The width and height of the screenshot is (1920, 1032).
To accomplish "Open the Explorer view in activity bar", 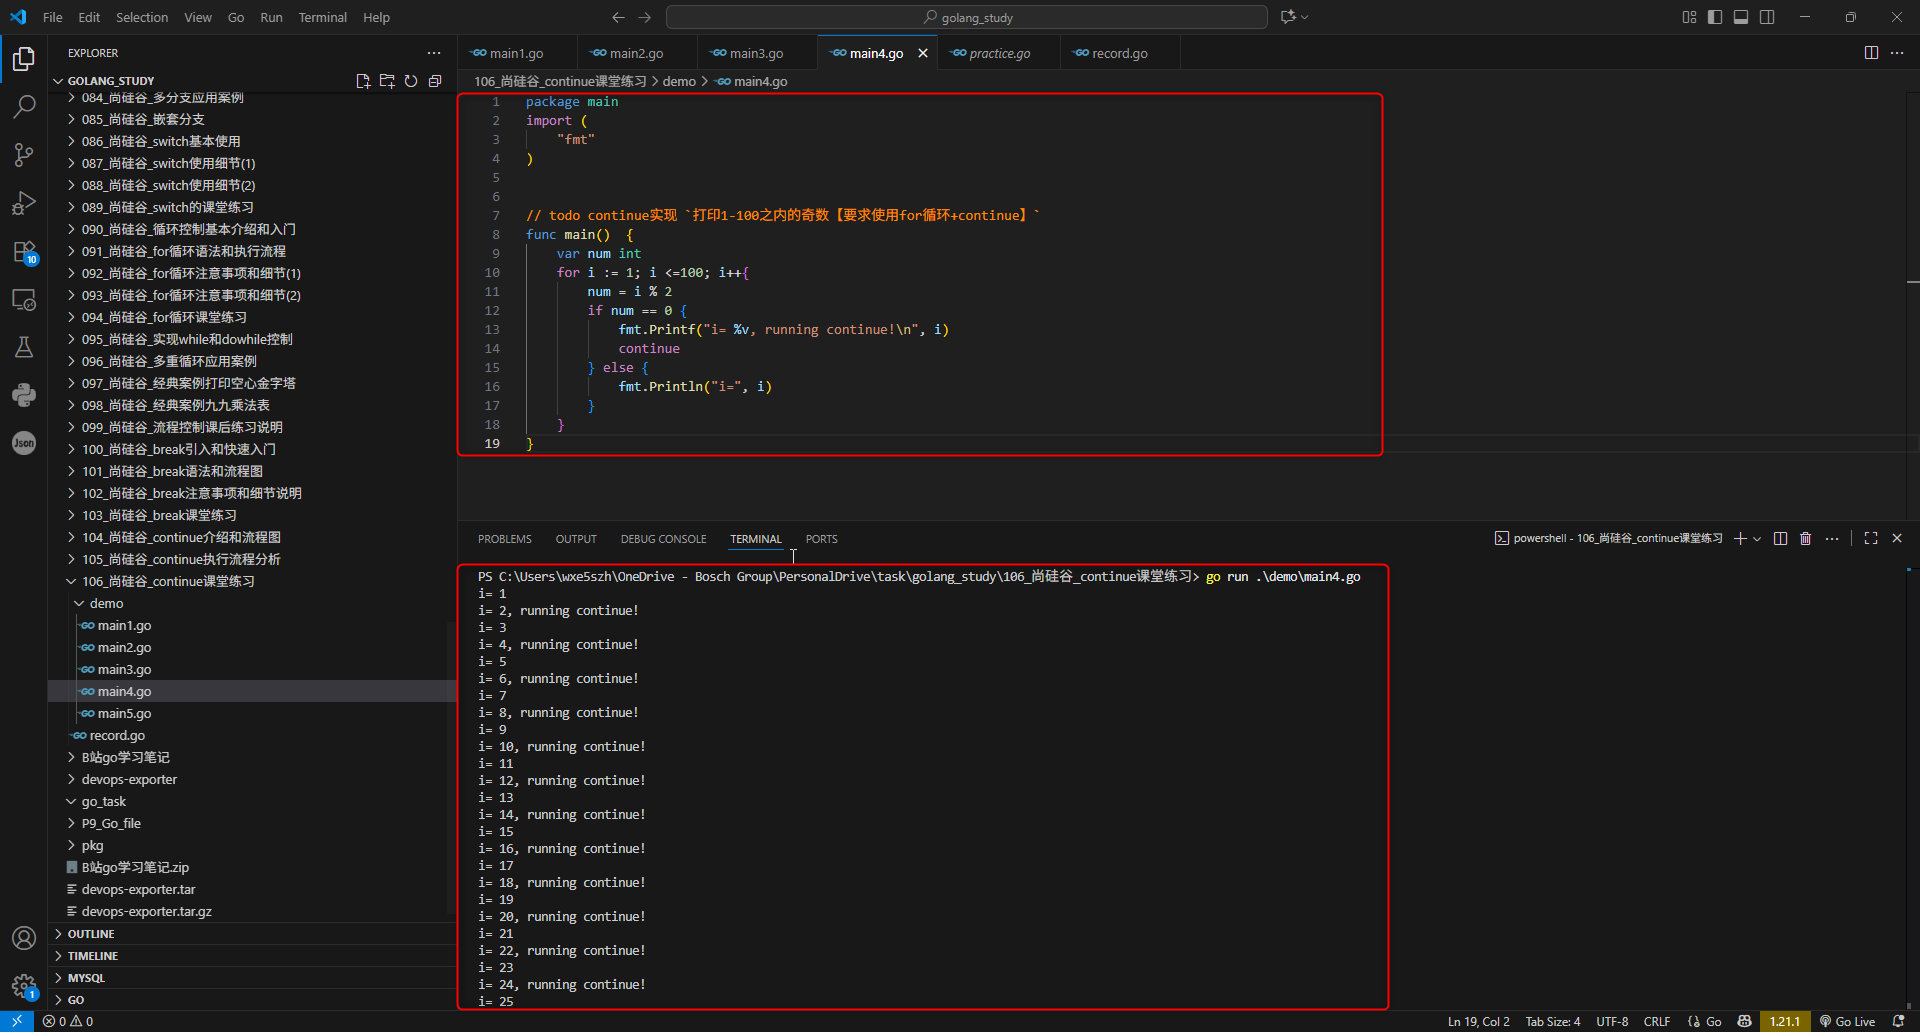I will point(24,59).
